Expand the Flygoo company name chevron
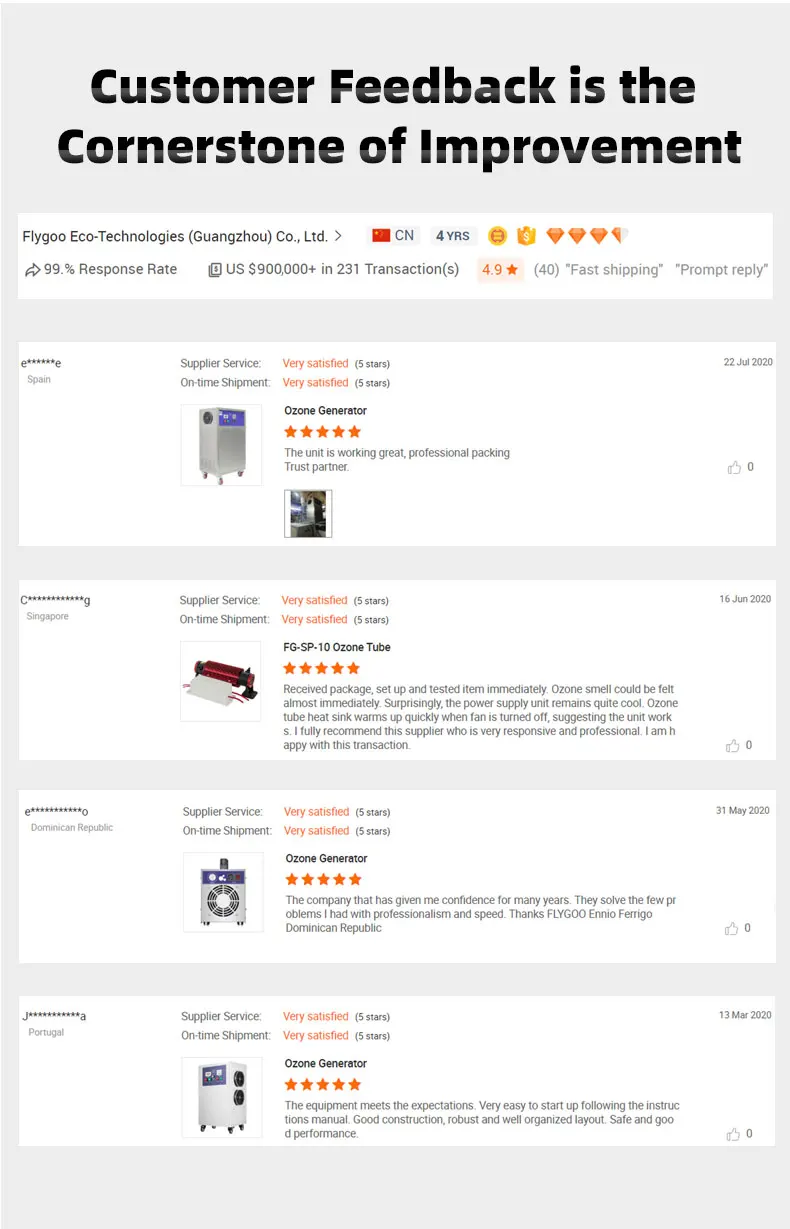790x1229 pixels. point(338,236)
